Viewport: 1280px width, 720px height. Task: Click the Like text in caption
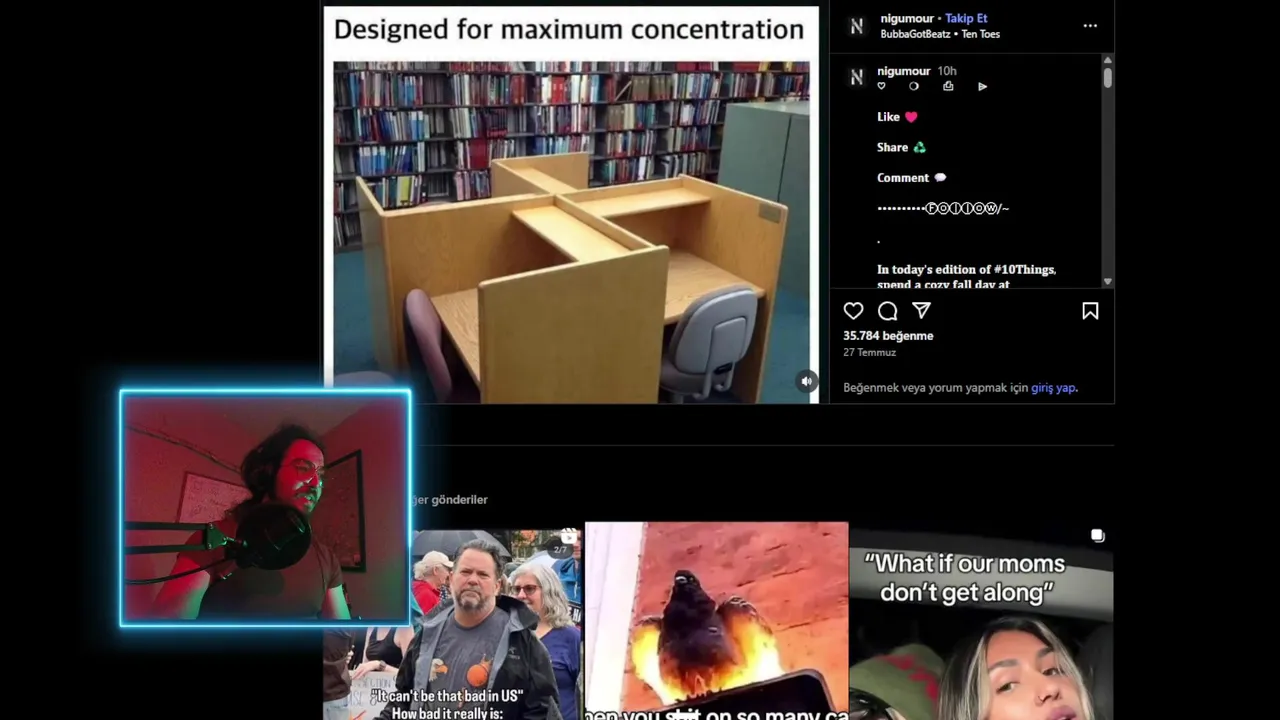(888, 117)
